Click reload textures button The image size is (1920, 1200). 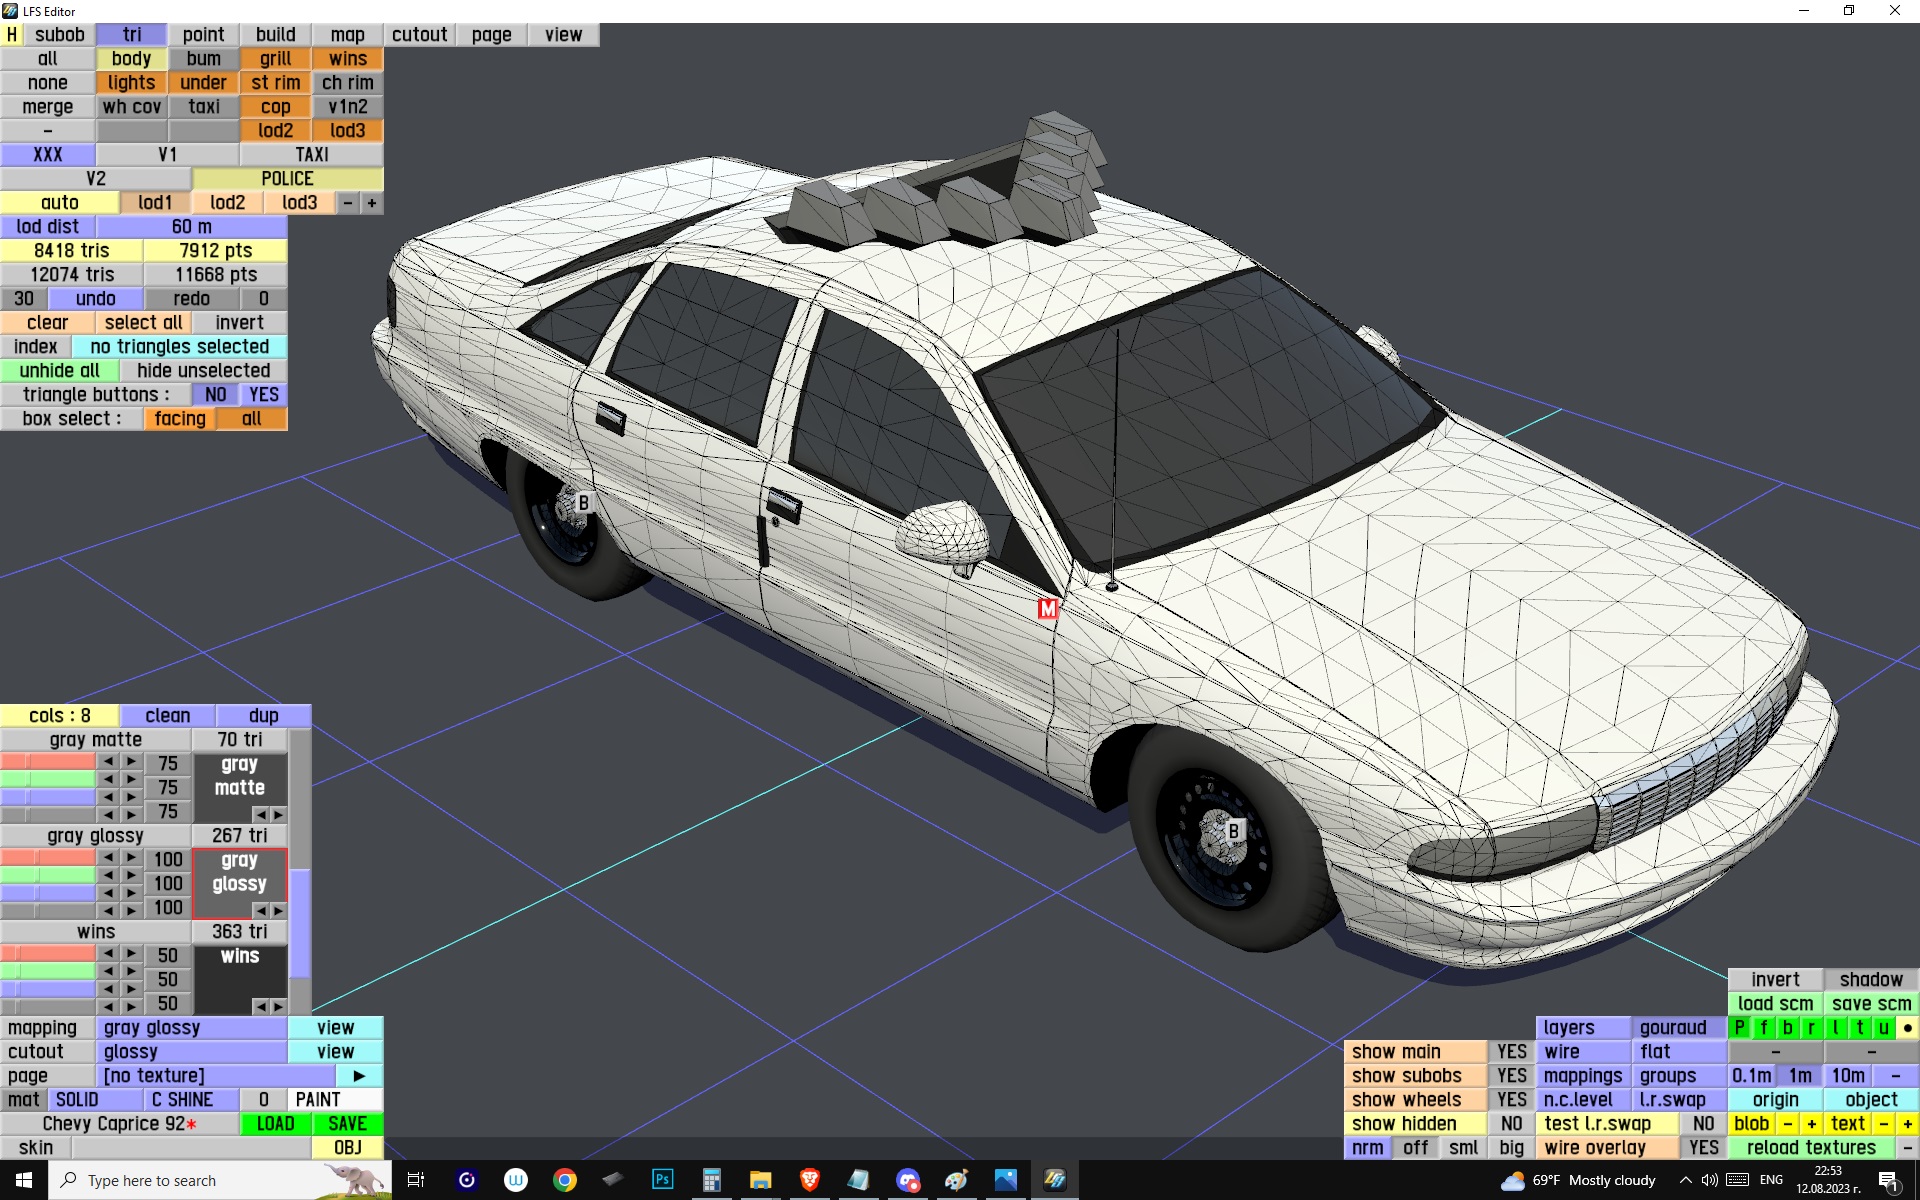pos(1811,1147)
